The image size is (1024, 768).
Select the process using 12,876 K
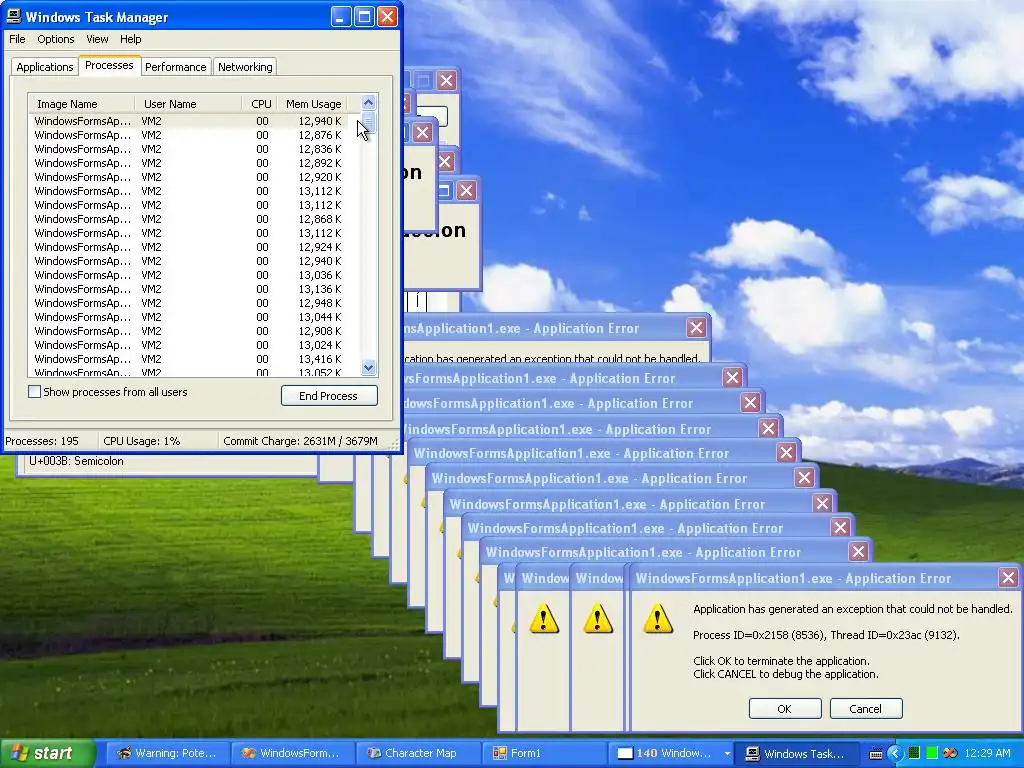click(193, 135)
